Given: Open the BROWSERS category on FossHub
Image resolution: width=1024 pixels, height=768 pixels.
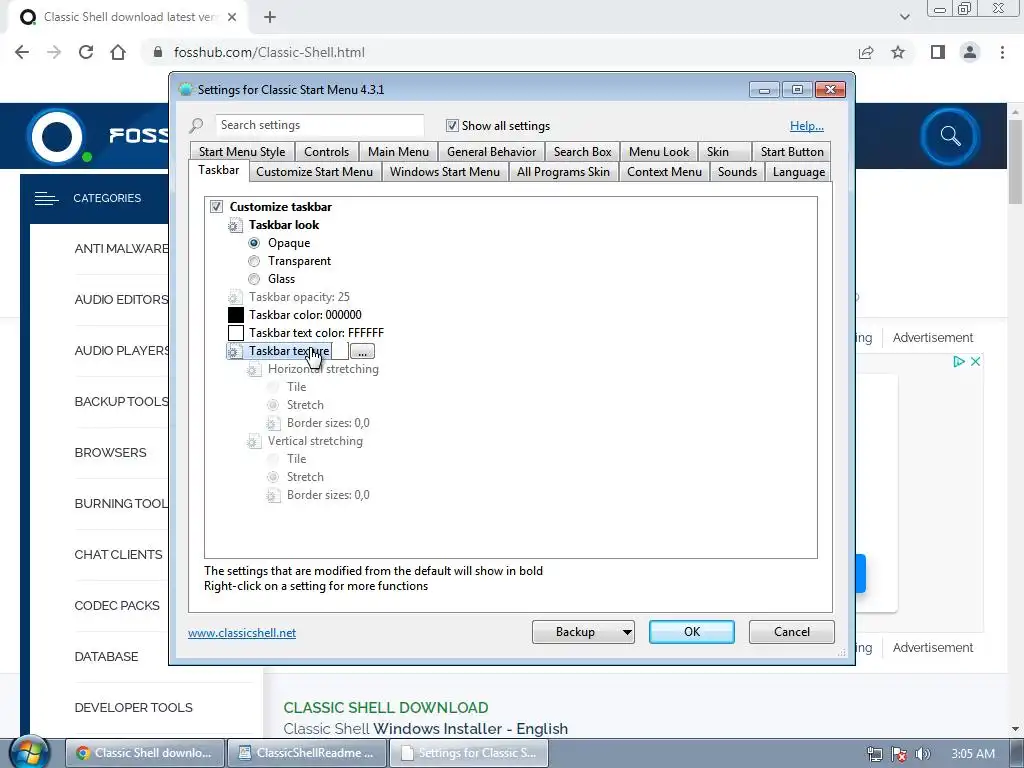Looking at the screenshot, I should pyautogui.click(x=110, y=453).
